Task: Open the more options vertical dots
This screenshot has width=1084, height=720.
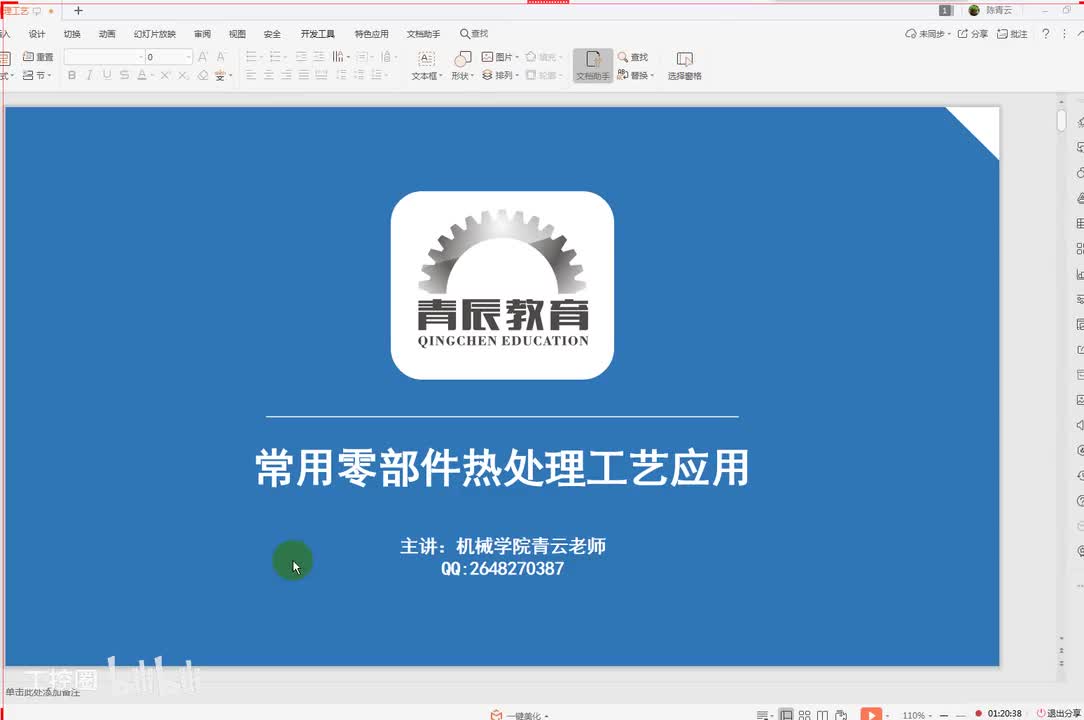Action: point(1064,33)
